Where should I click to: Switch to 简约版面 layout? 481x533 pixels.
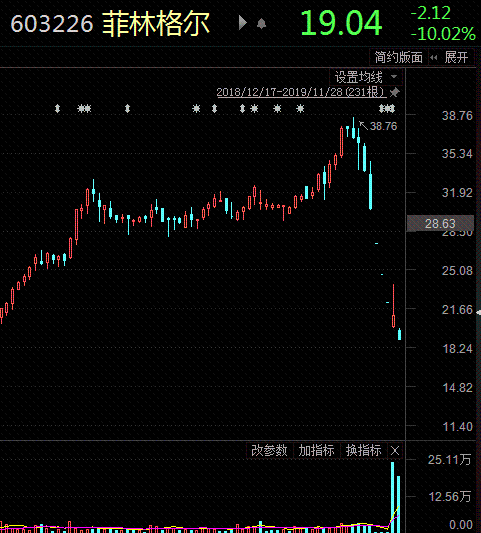398,57
